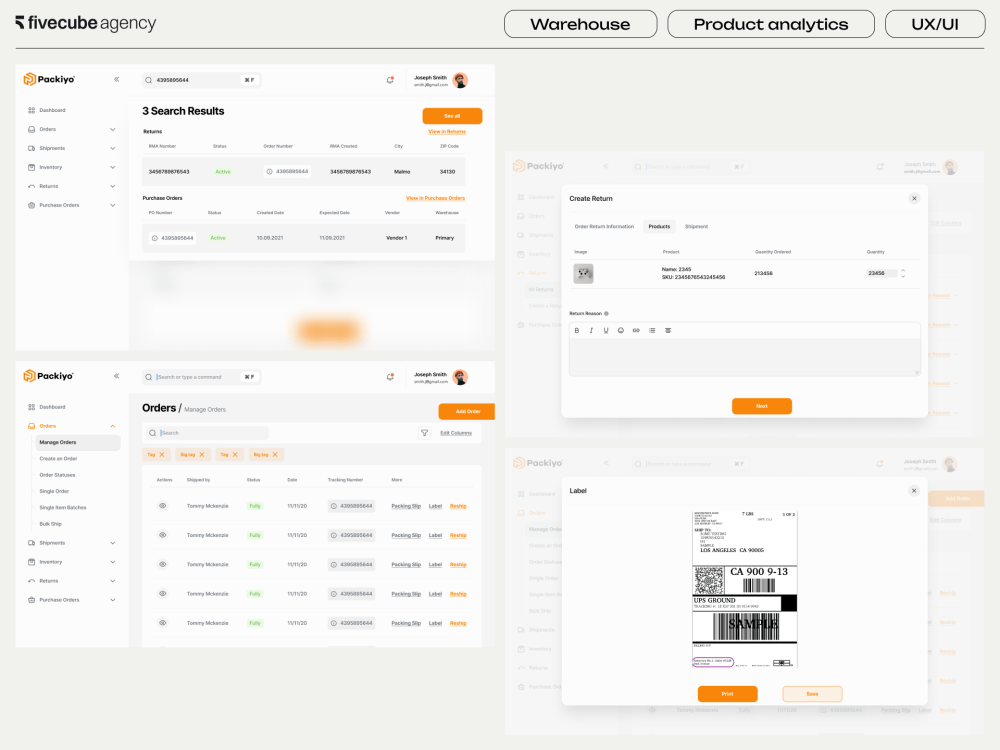The width and height of the screenshot is (1000, 750).
Task: Click Vendor 1 in Purchase Orders row
Action: coord(396,238)
